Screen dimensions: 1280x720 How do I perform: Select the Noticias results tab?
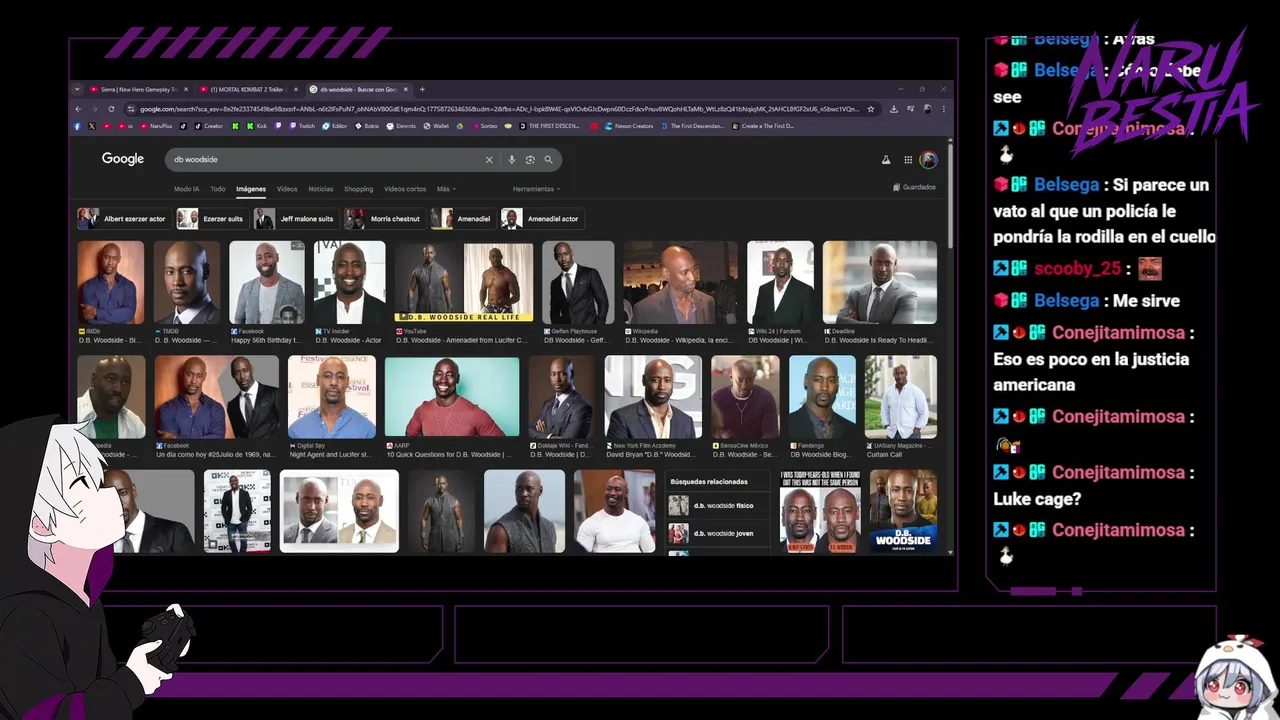pyautogui.click(x=321, y=189)
